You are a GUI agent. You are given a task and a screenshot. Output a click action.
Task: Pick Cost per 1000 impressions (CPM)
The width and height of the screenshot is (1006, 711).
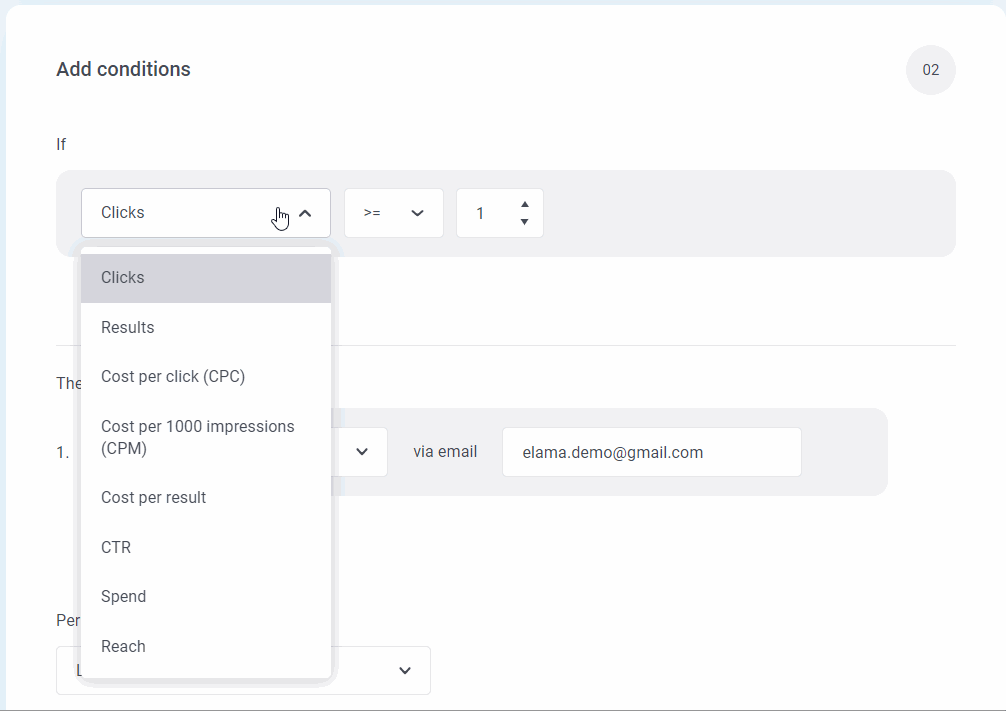[206, 438]
